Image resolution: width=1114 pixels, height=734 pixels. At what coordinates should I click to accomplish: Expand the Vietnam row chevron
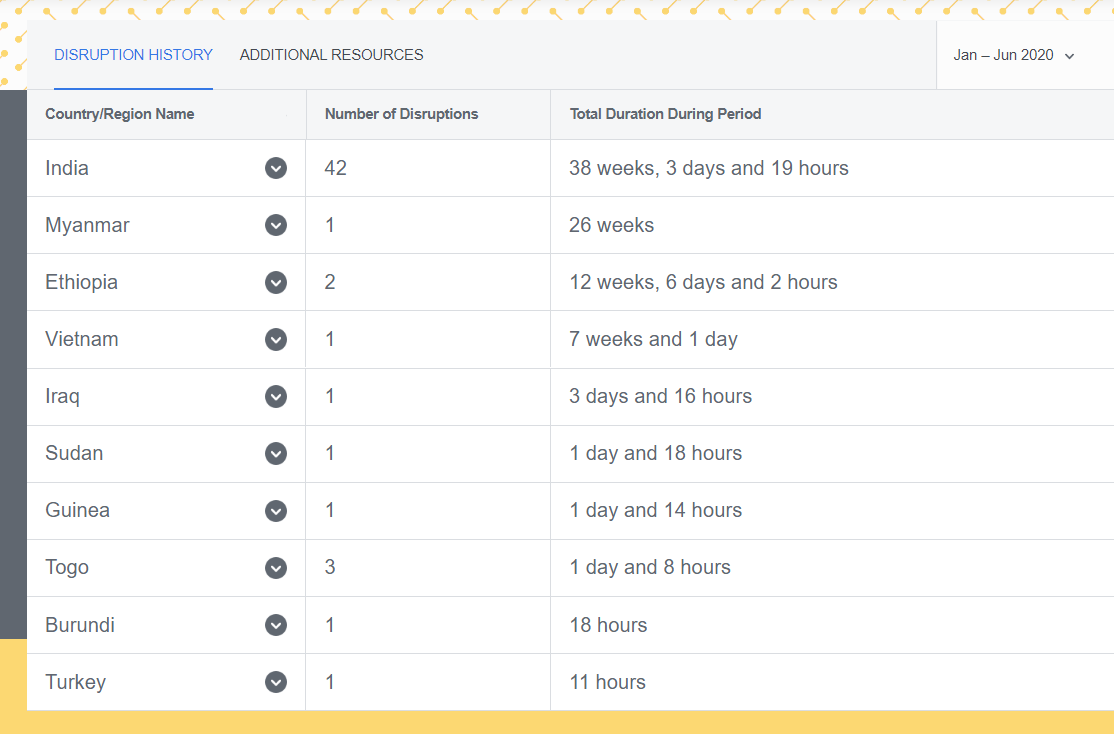tap(276, 339)
